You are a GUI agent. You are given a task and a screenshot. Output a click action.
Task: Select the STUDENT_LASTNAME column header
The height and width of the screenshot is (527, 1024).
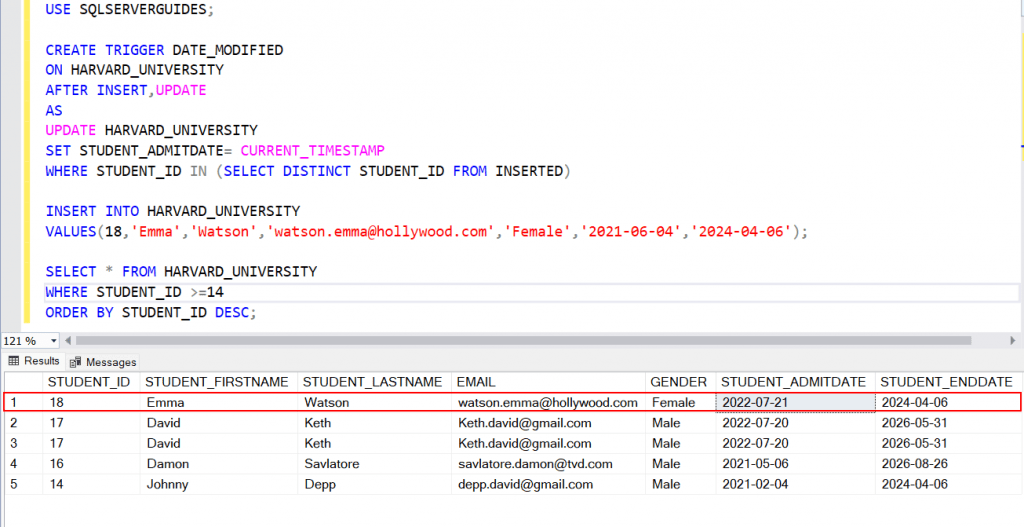point(372,382)
